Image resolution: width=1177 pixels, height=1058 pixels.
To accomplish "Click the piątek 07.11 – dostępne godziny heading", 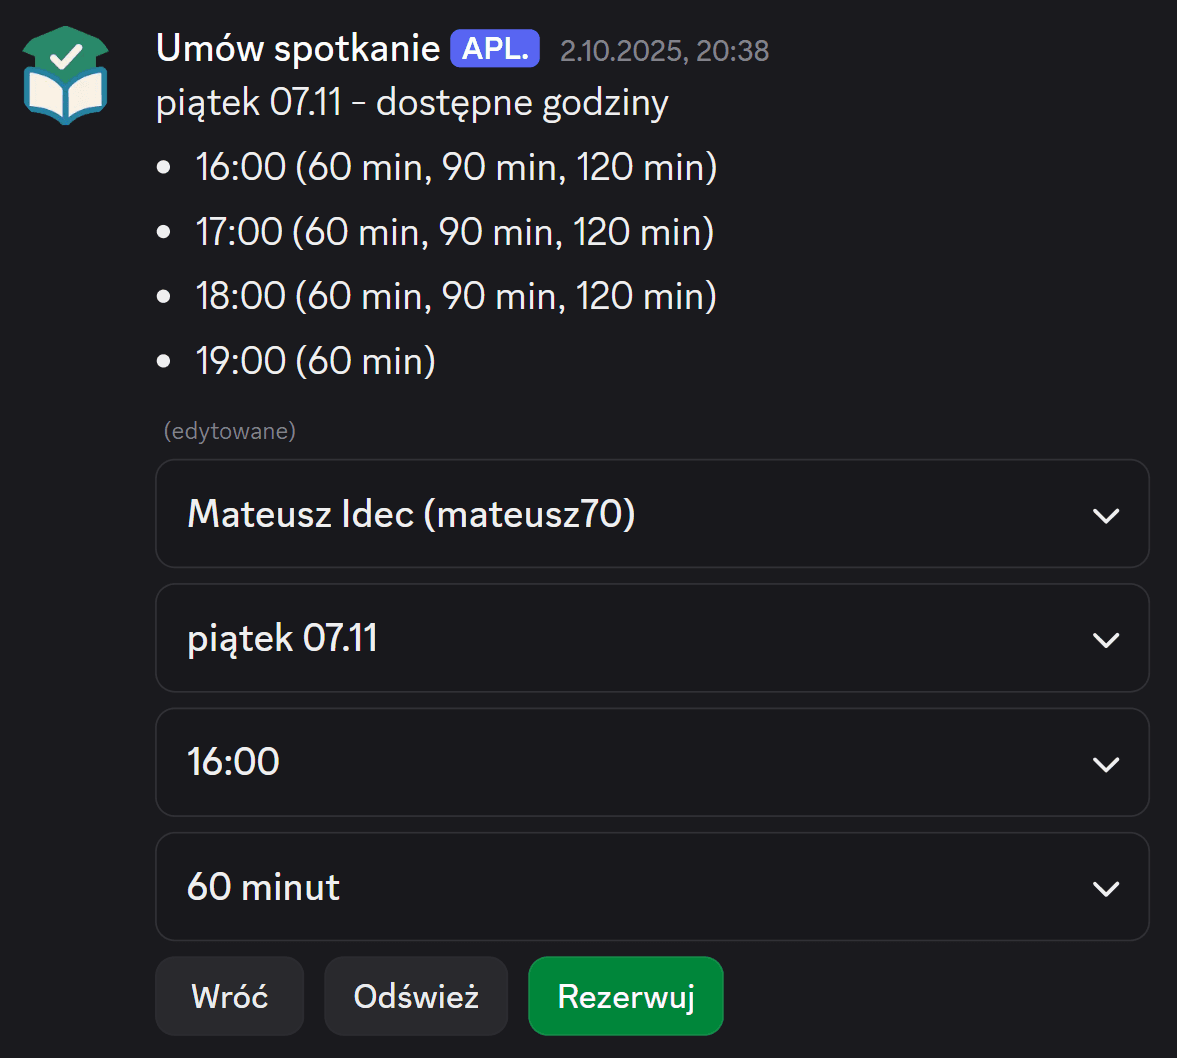I will [412, 103].
